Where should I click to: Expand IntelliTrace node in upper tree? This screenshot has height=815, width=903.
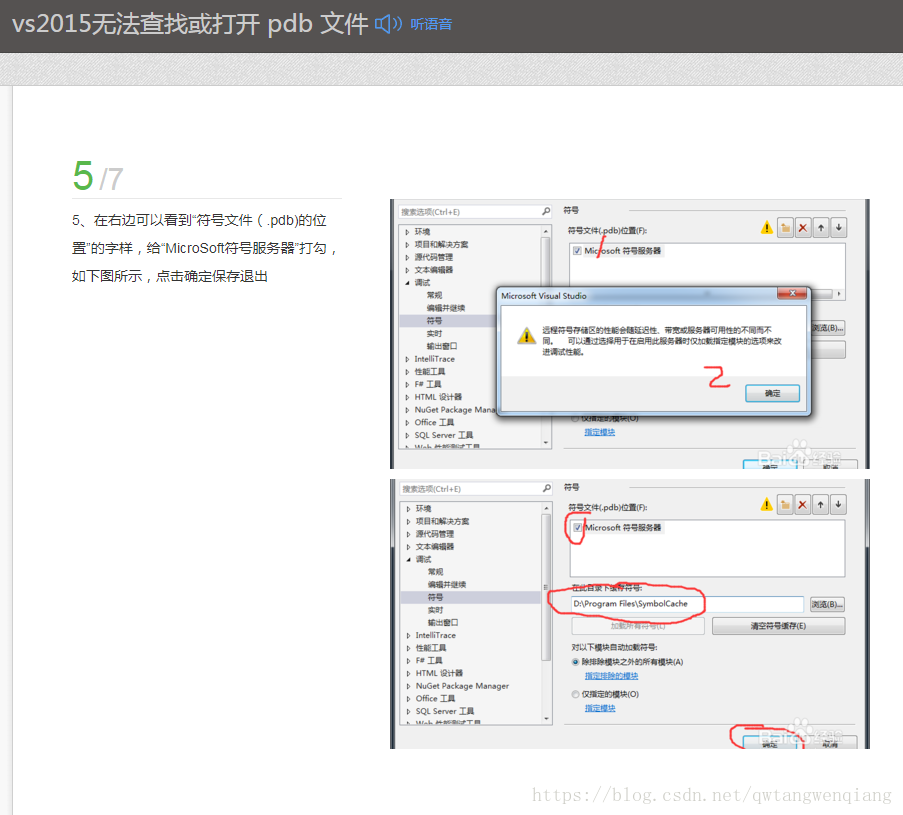[407, 359]
